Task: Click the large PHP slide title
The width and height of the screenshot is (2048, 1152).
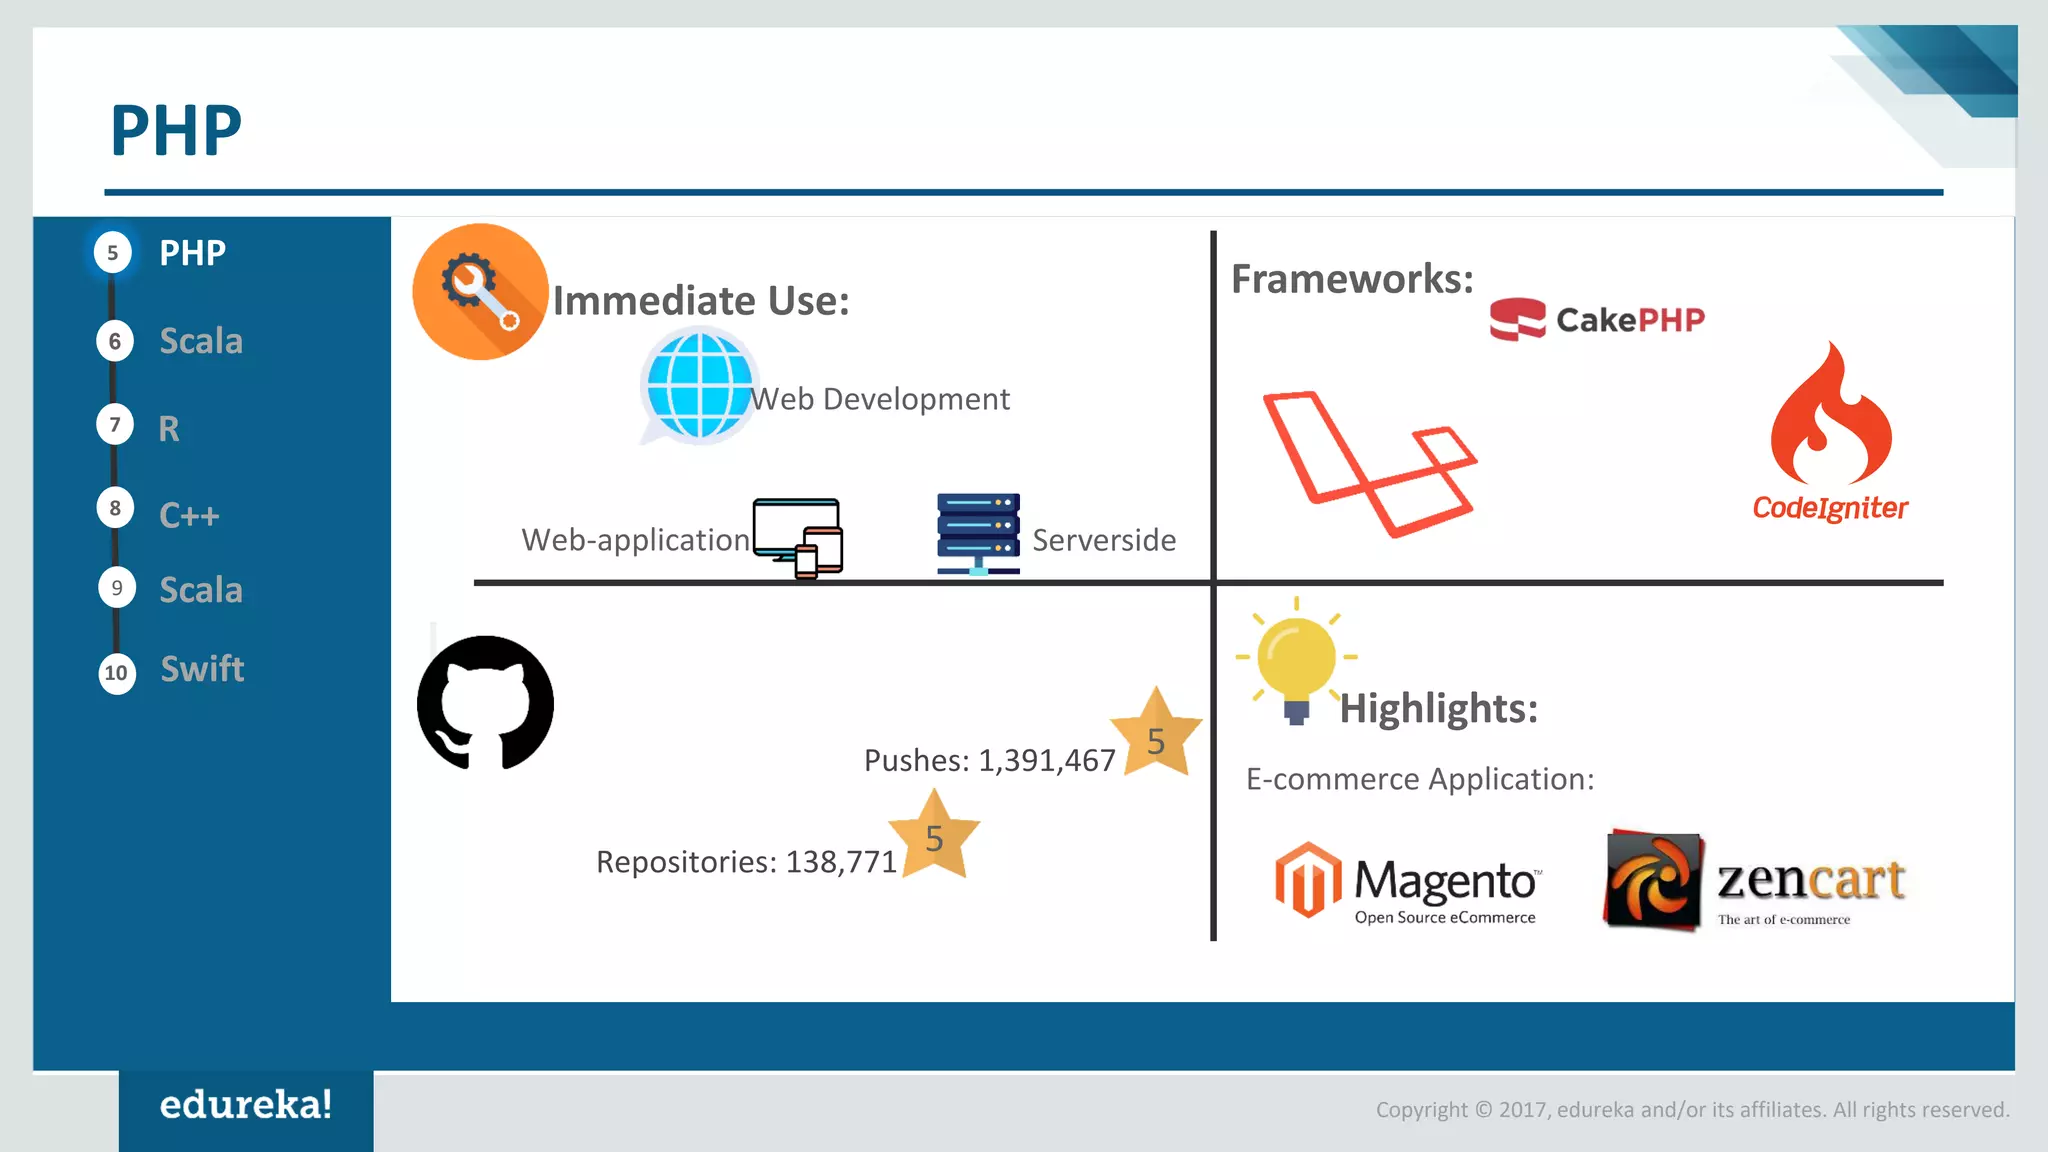Action: 176,131
